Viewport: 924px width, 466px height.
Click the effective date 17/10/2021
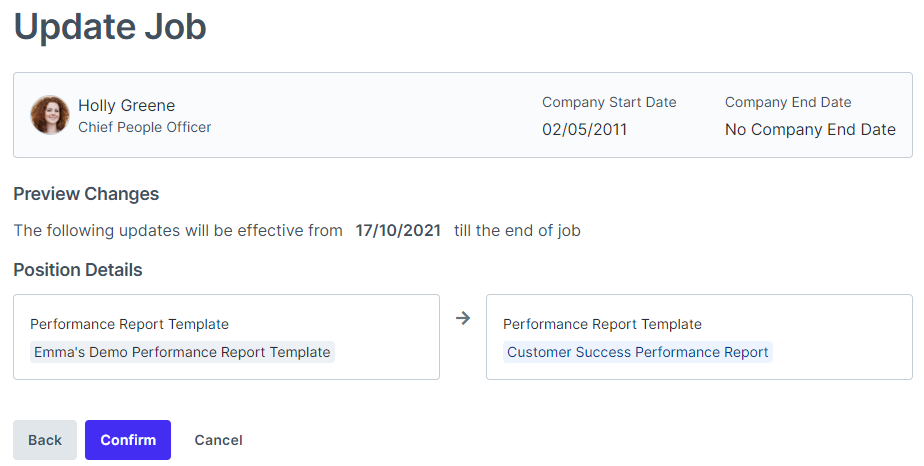click(x=398, y=230)
